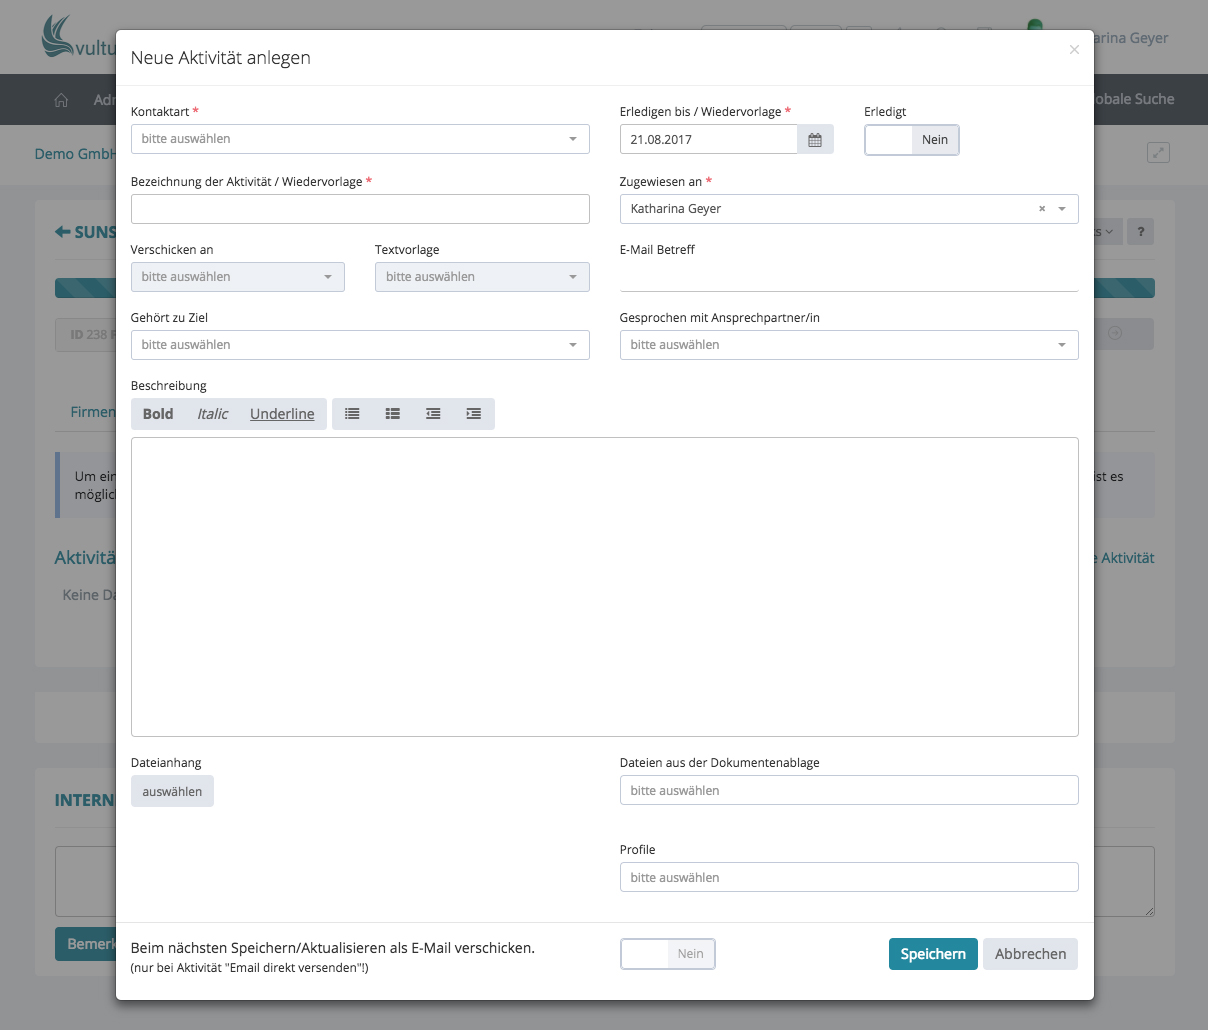Insert a numbered list in Beschreibung

coord(393,414)
